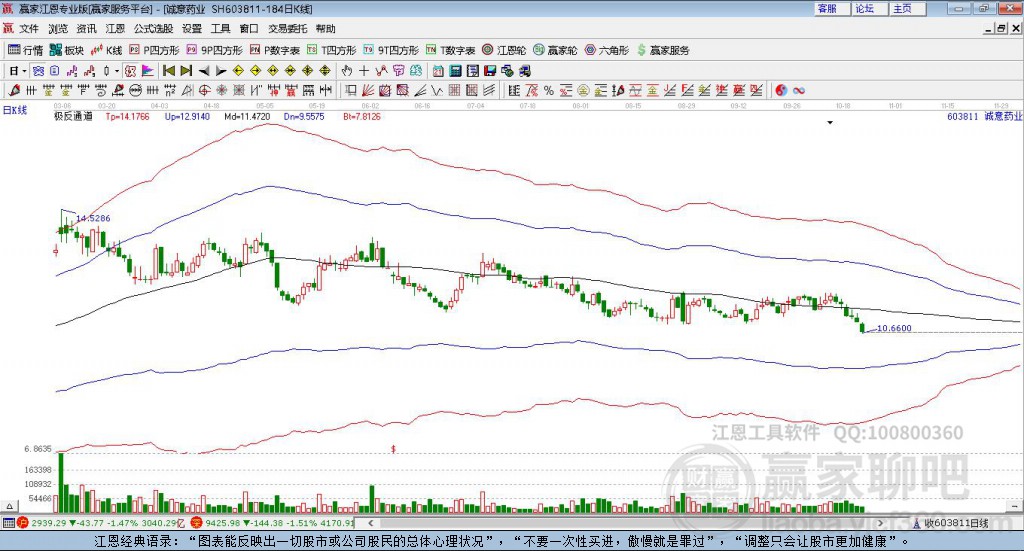Click the red floppy save icon
Screen dimensions: 1024x551
490,71
